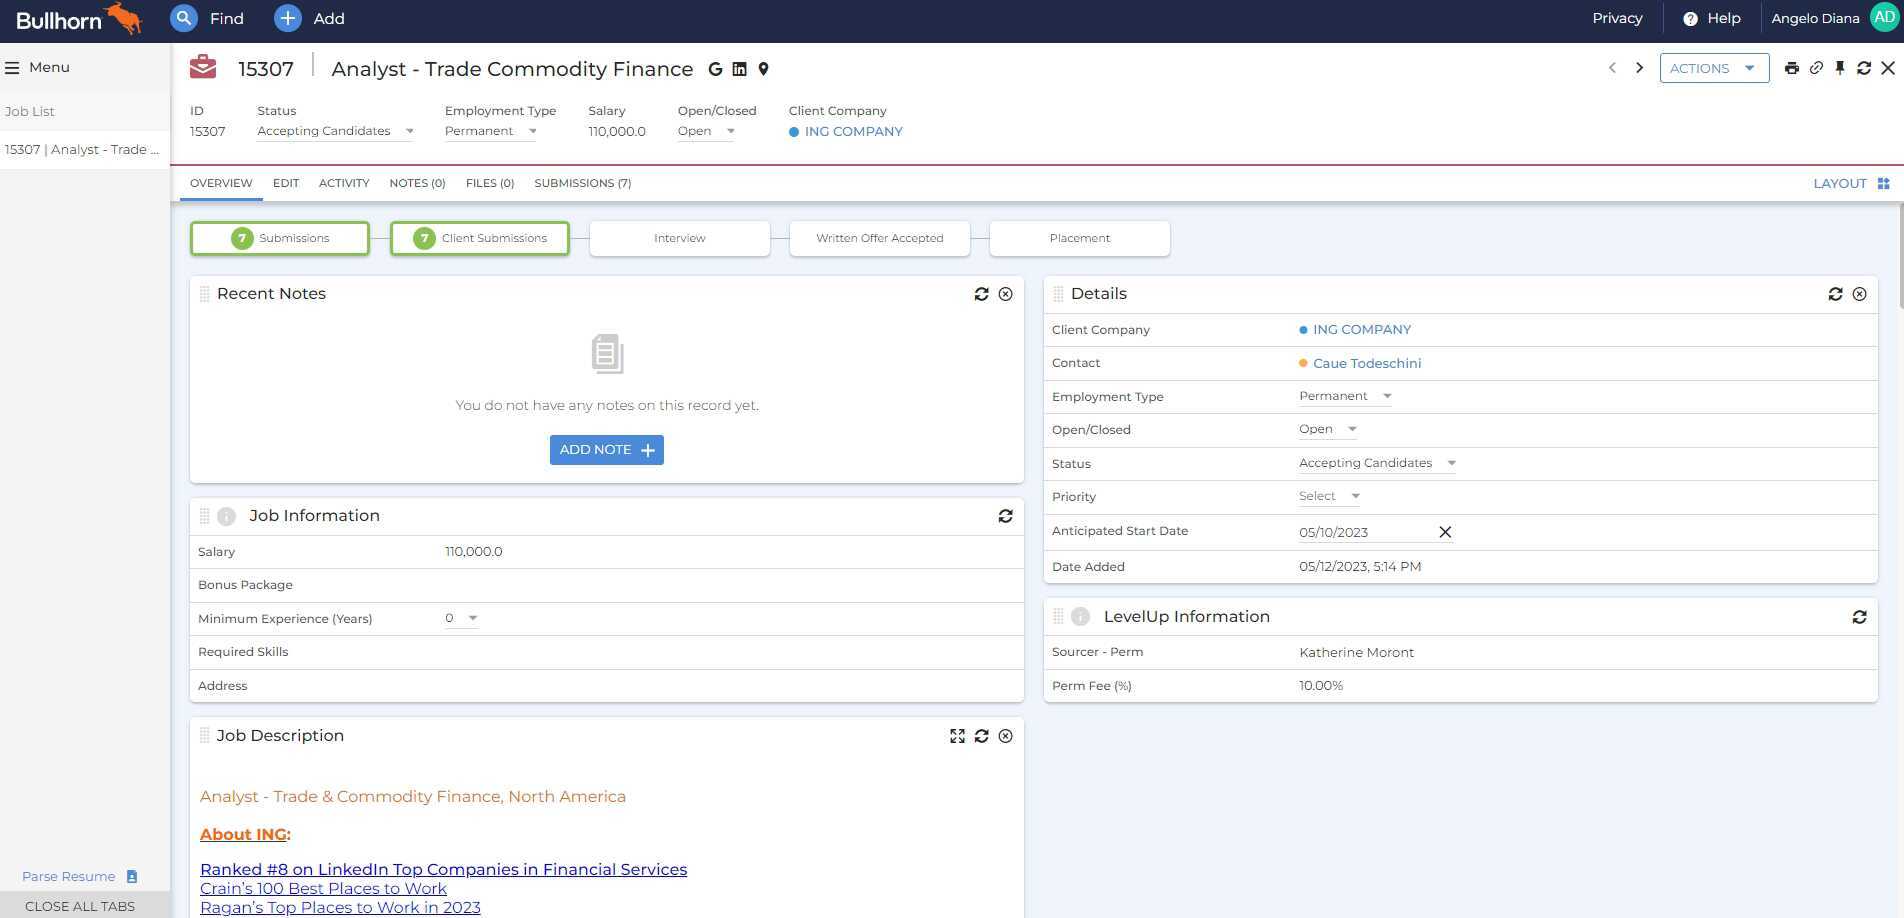
Task: Toggle the Menu sidebar
Action: pyautogui.click(x=13, y=67)
